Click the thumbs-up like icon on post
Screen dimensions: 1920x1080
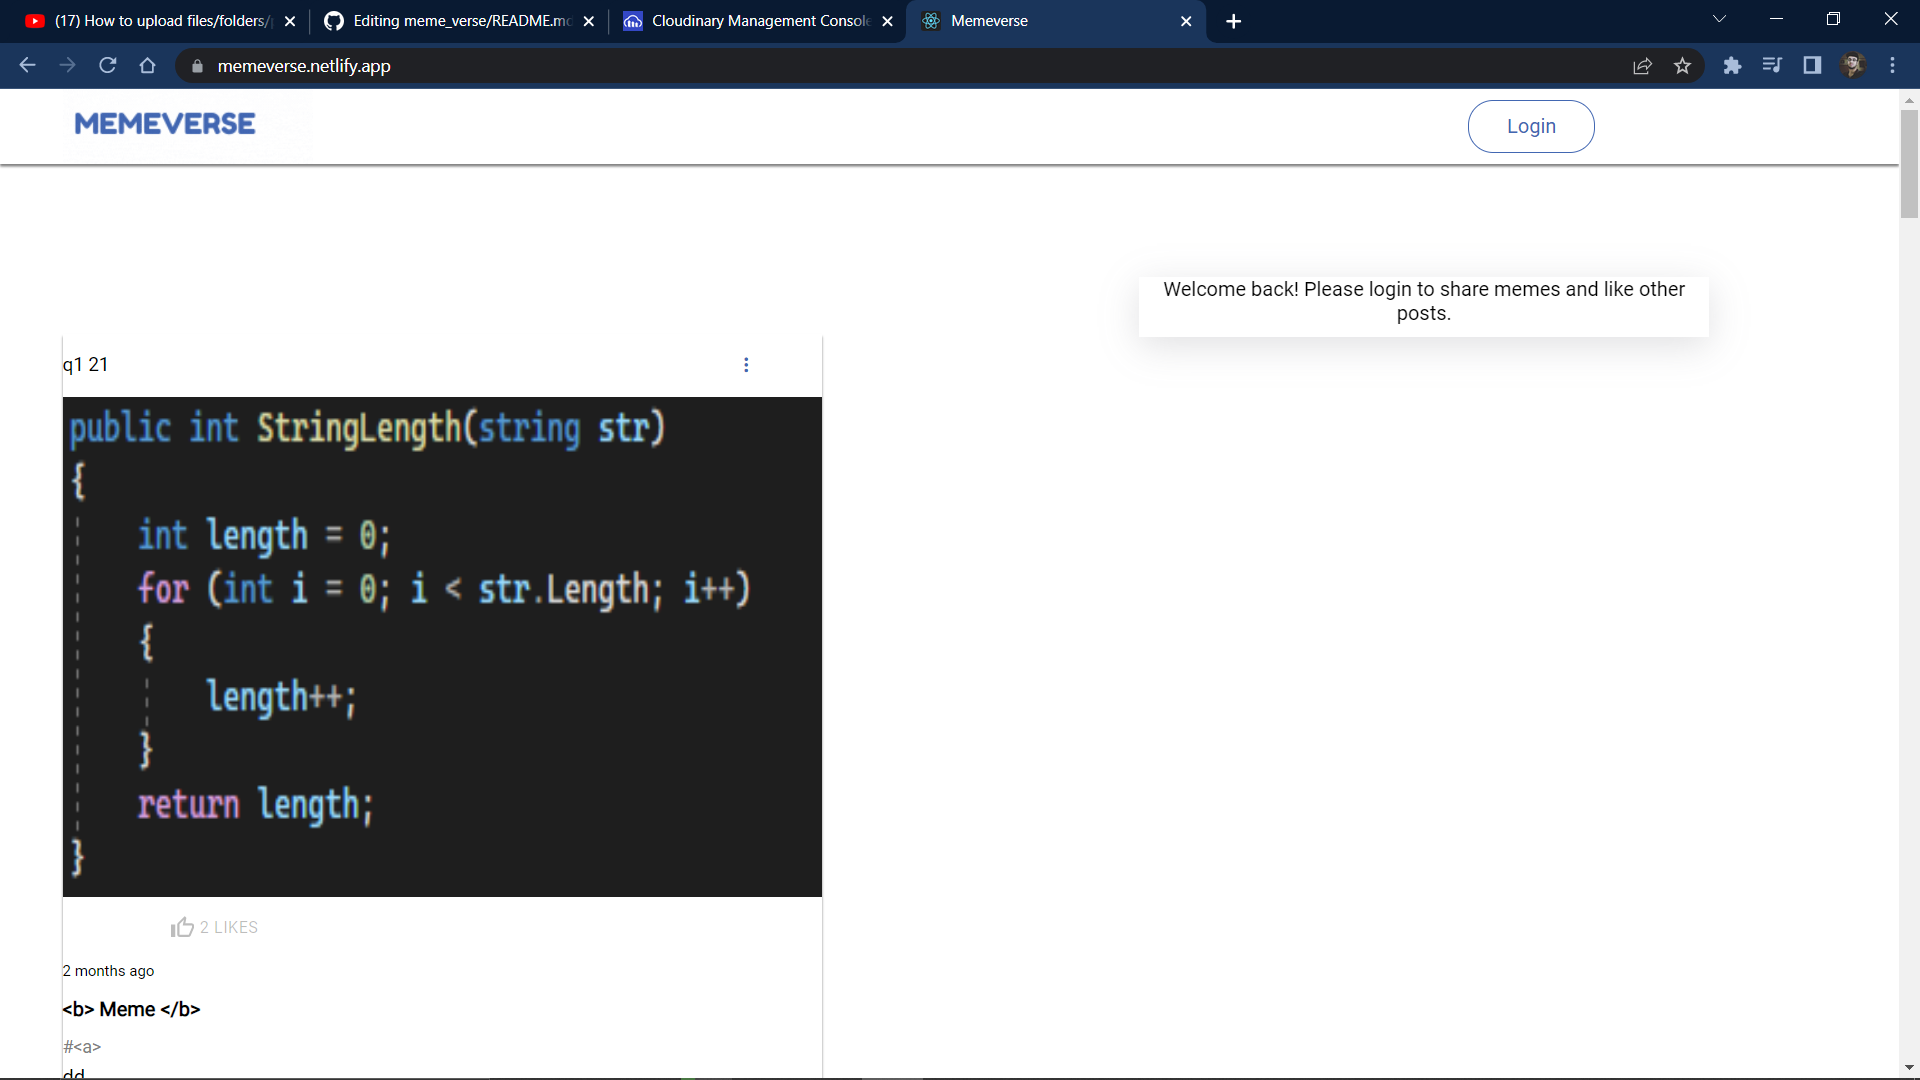[182, 927]
